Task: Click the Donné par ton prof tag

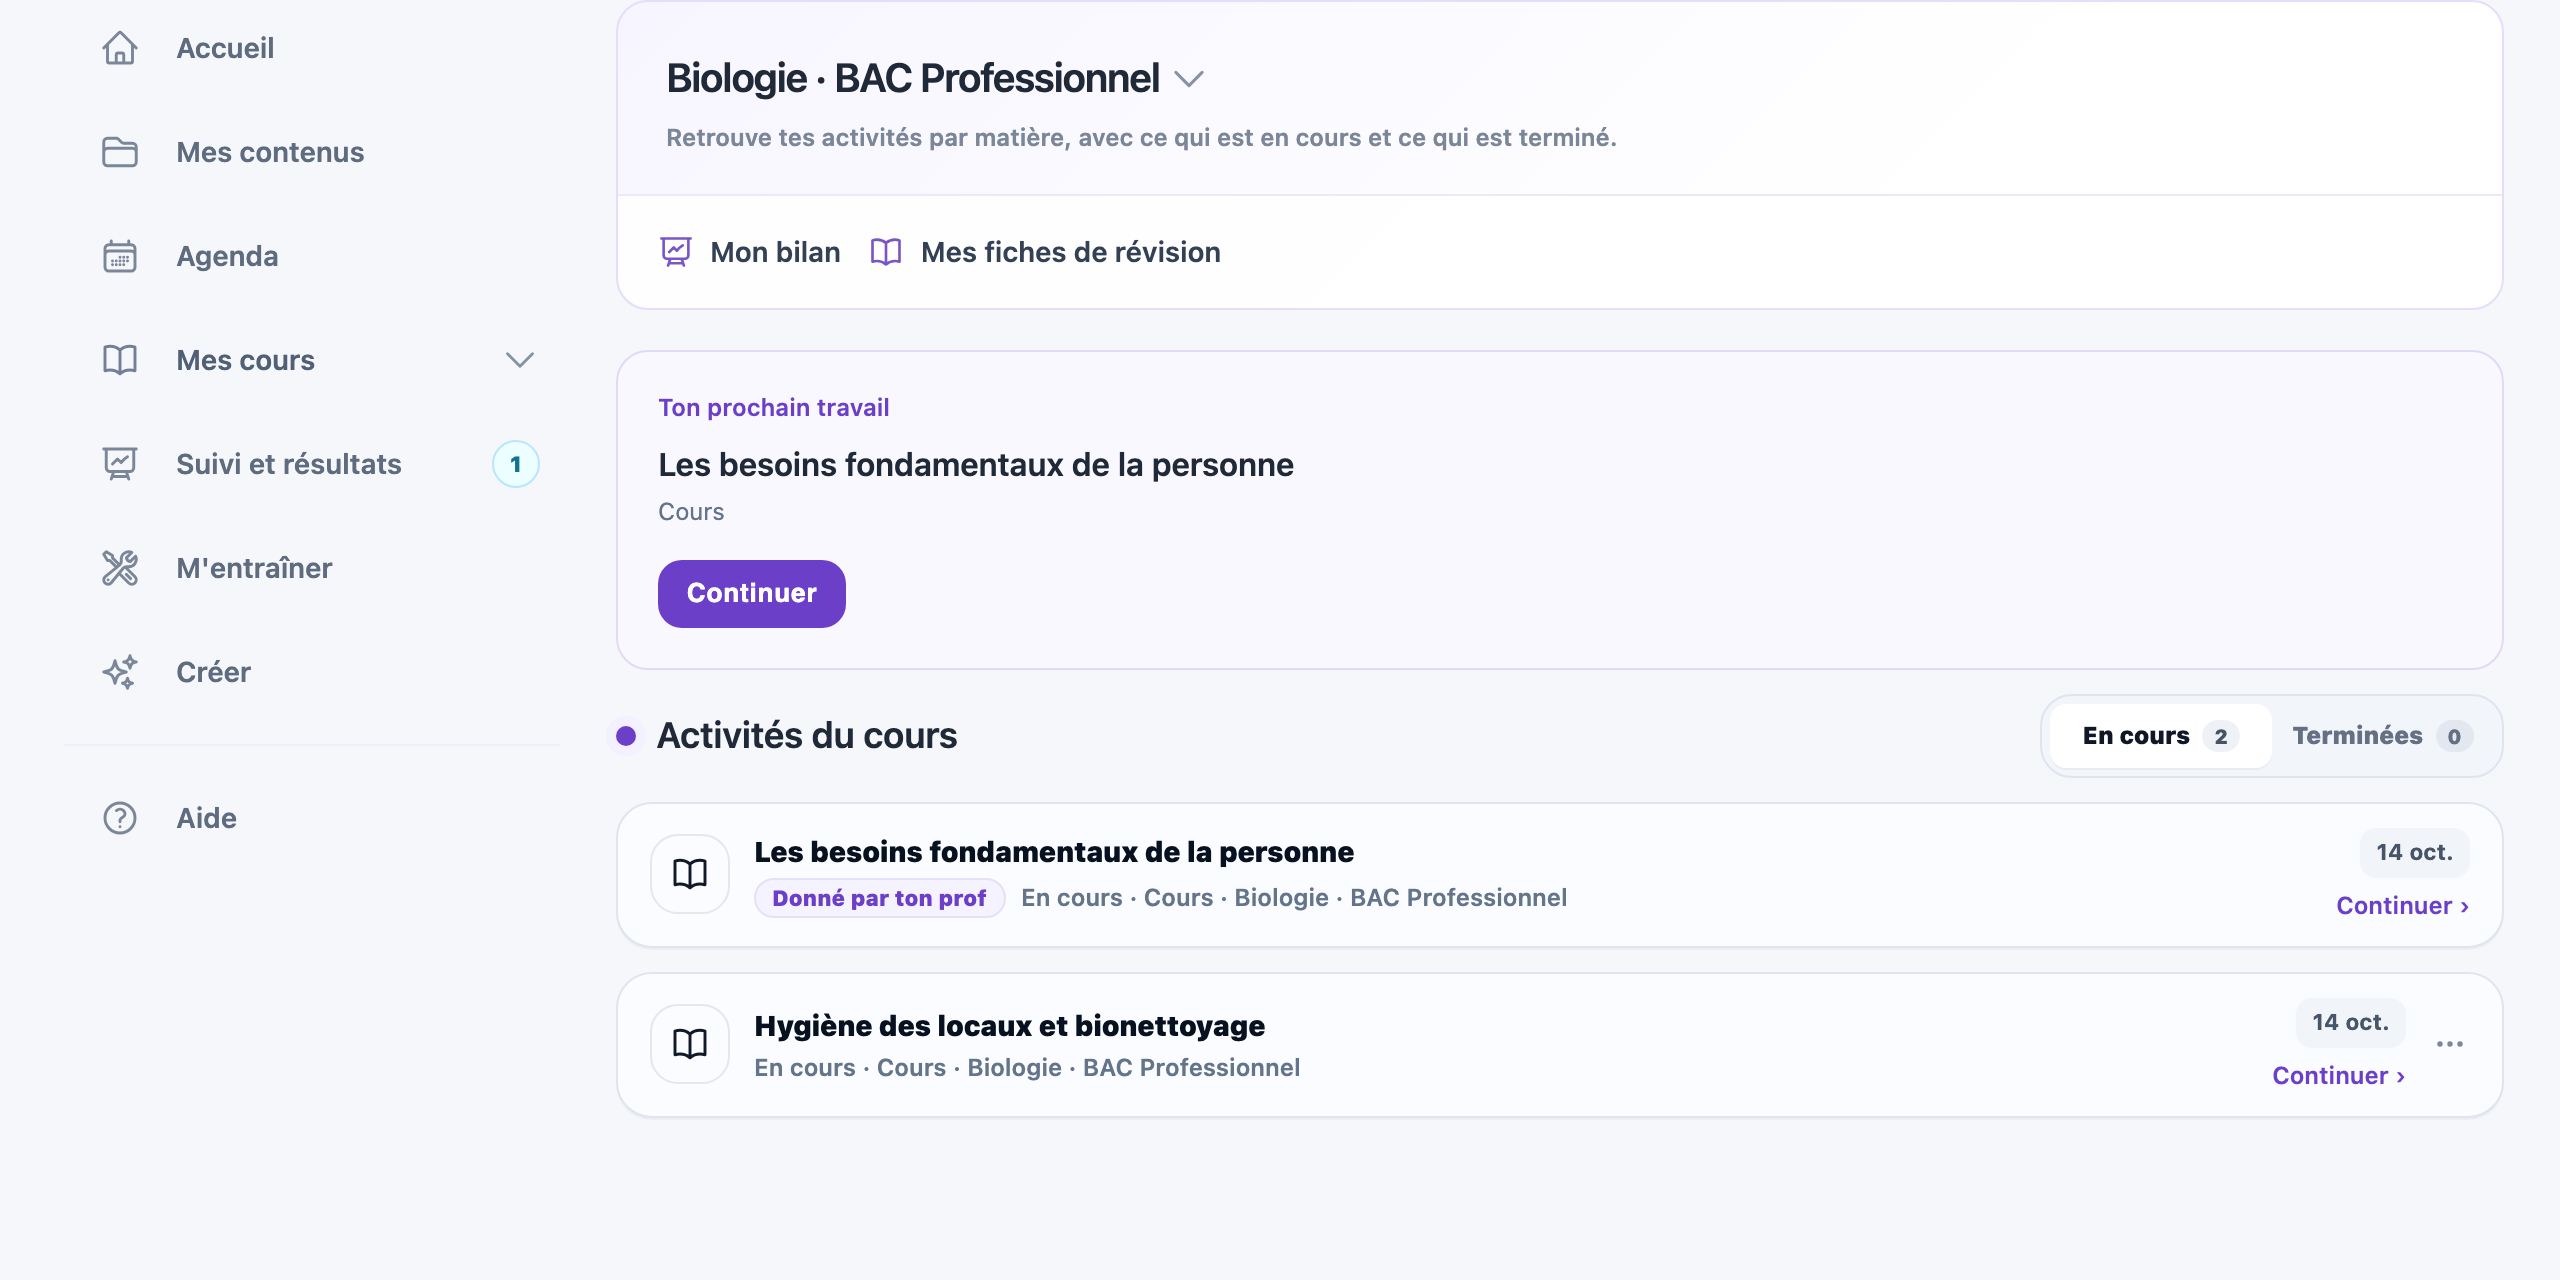Action: tap(879, 898)
